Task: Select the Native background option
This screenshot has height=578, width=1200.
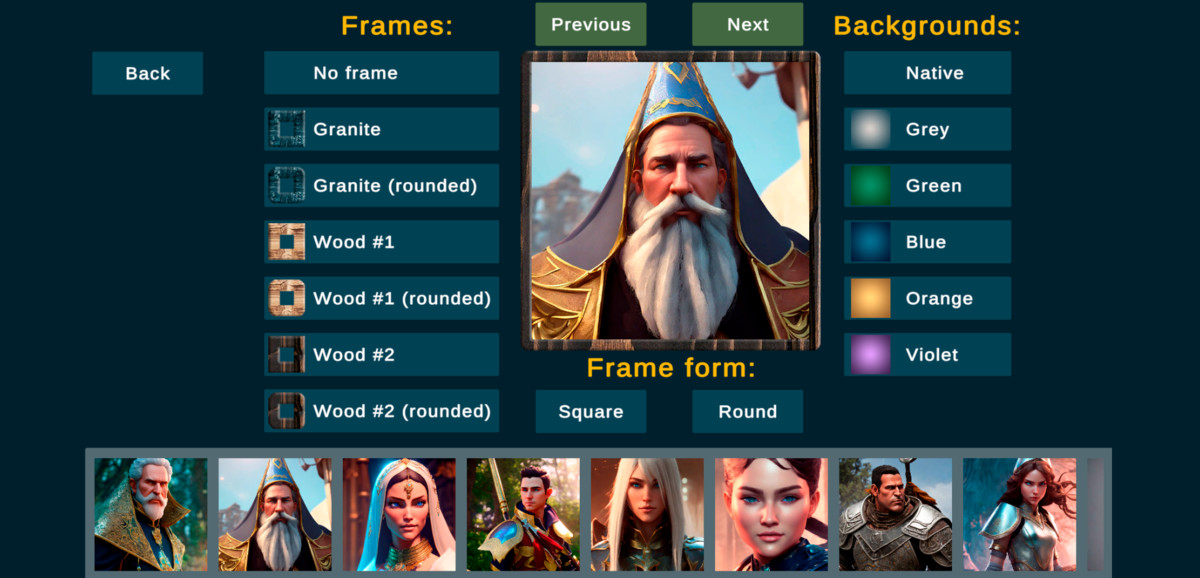Action: (x=927, y=73)
